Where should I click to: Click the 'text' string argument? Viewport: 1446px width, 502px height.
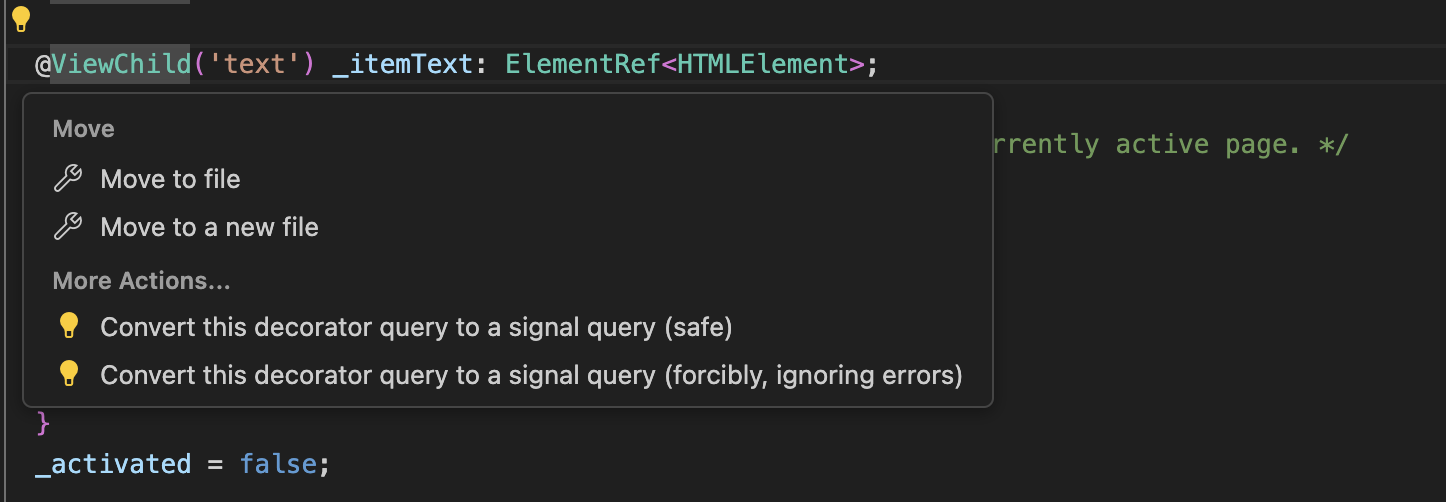259,65
